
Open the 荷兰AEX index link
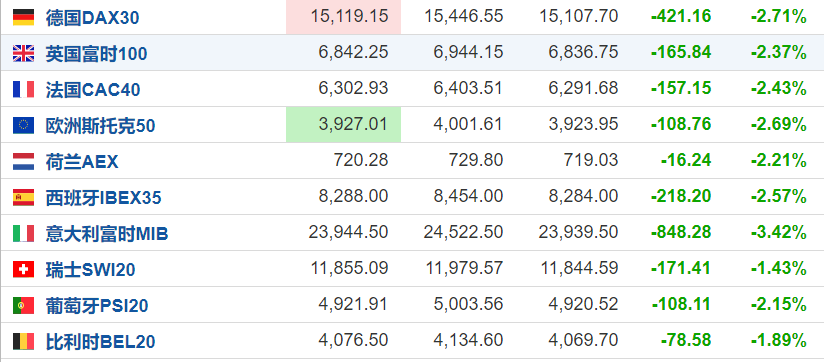(x=82, y=162)
